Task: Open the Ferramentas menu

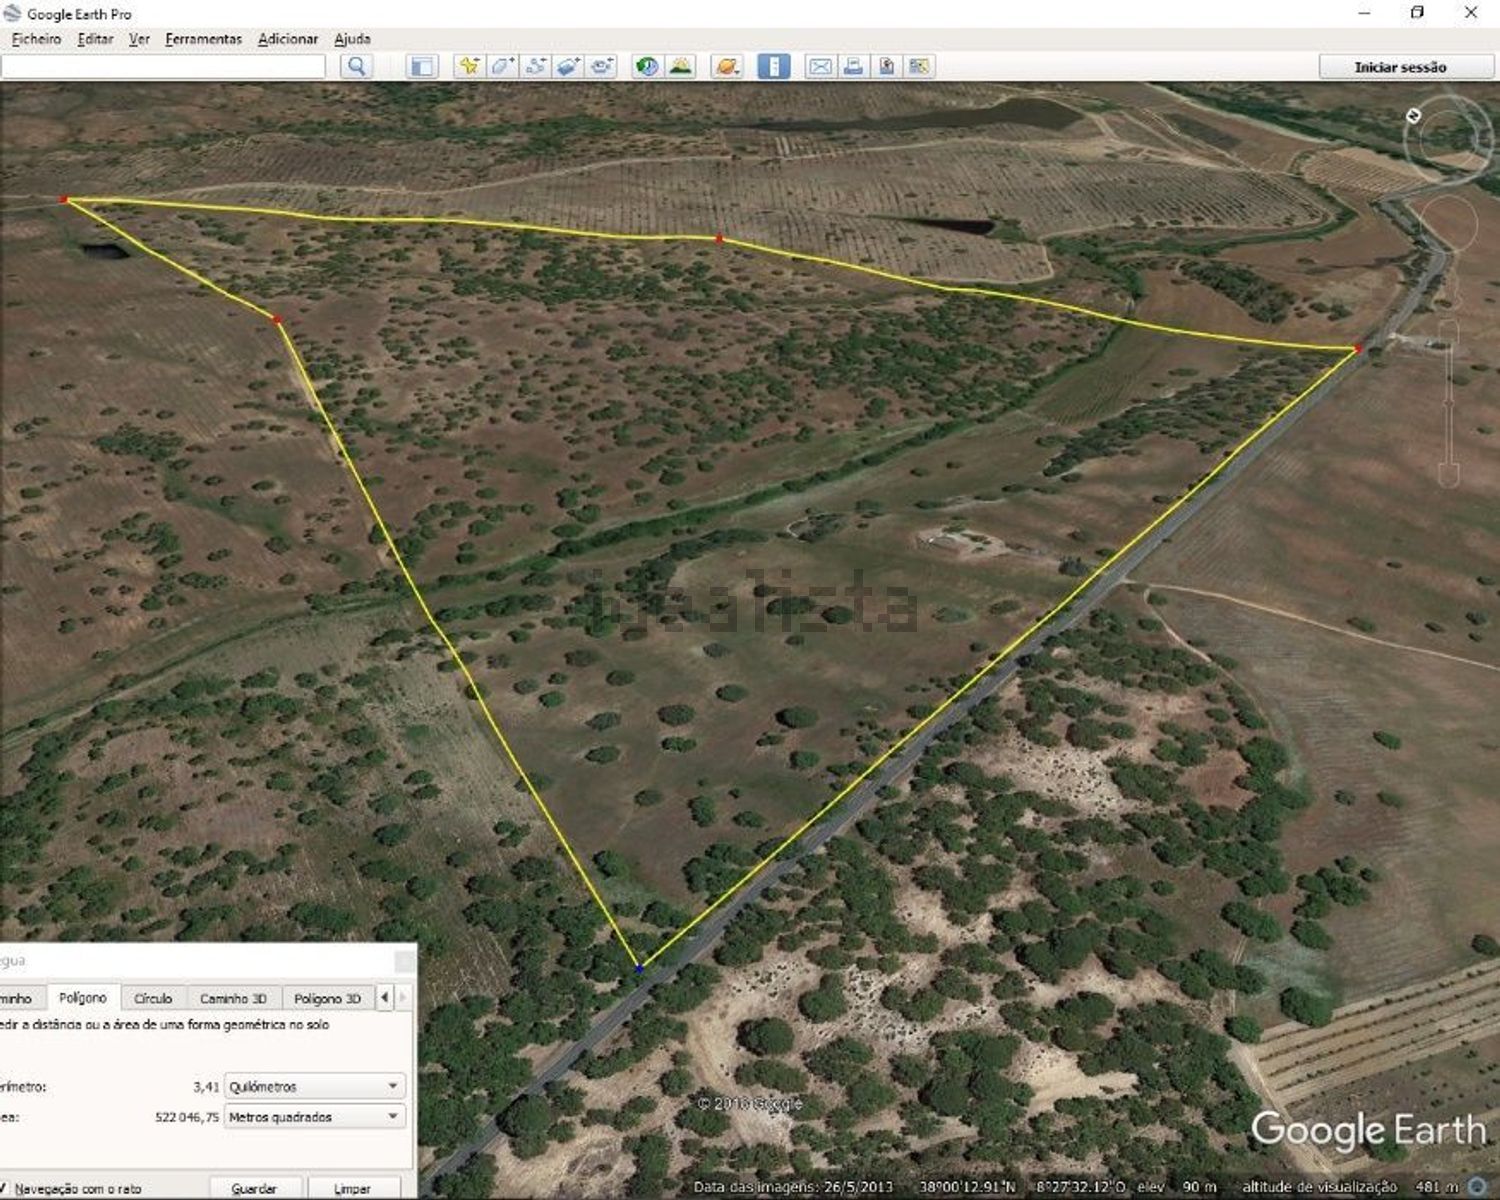Action: (203, 39)
